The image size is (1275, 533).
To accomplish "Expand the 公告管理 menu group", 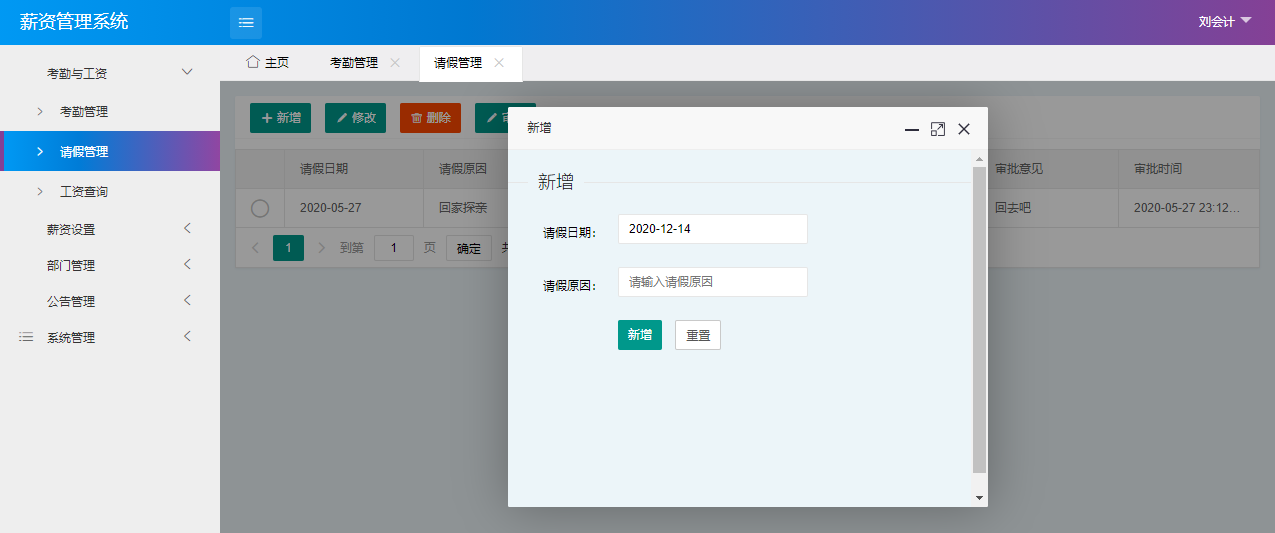I will click(x=186, y=301).
